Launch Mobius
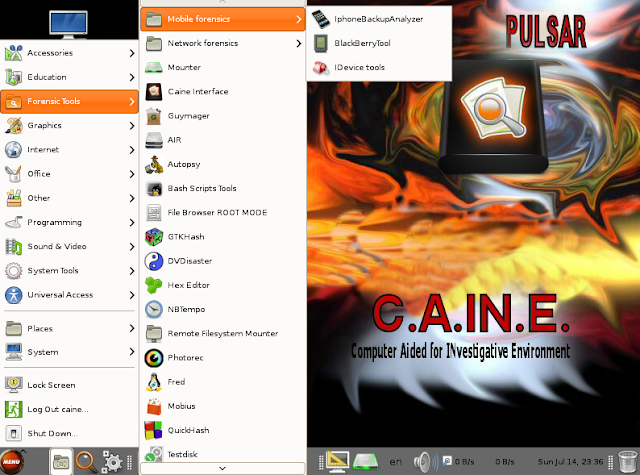 222,406
